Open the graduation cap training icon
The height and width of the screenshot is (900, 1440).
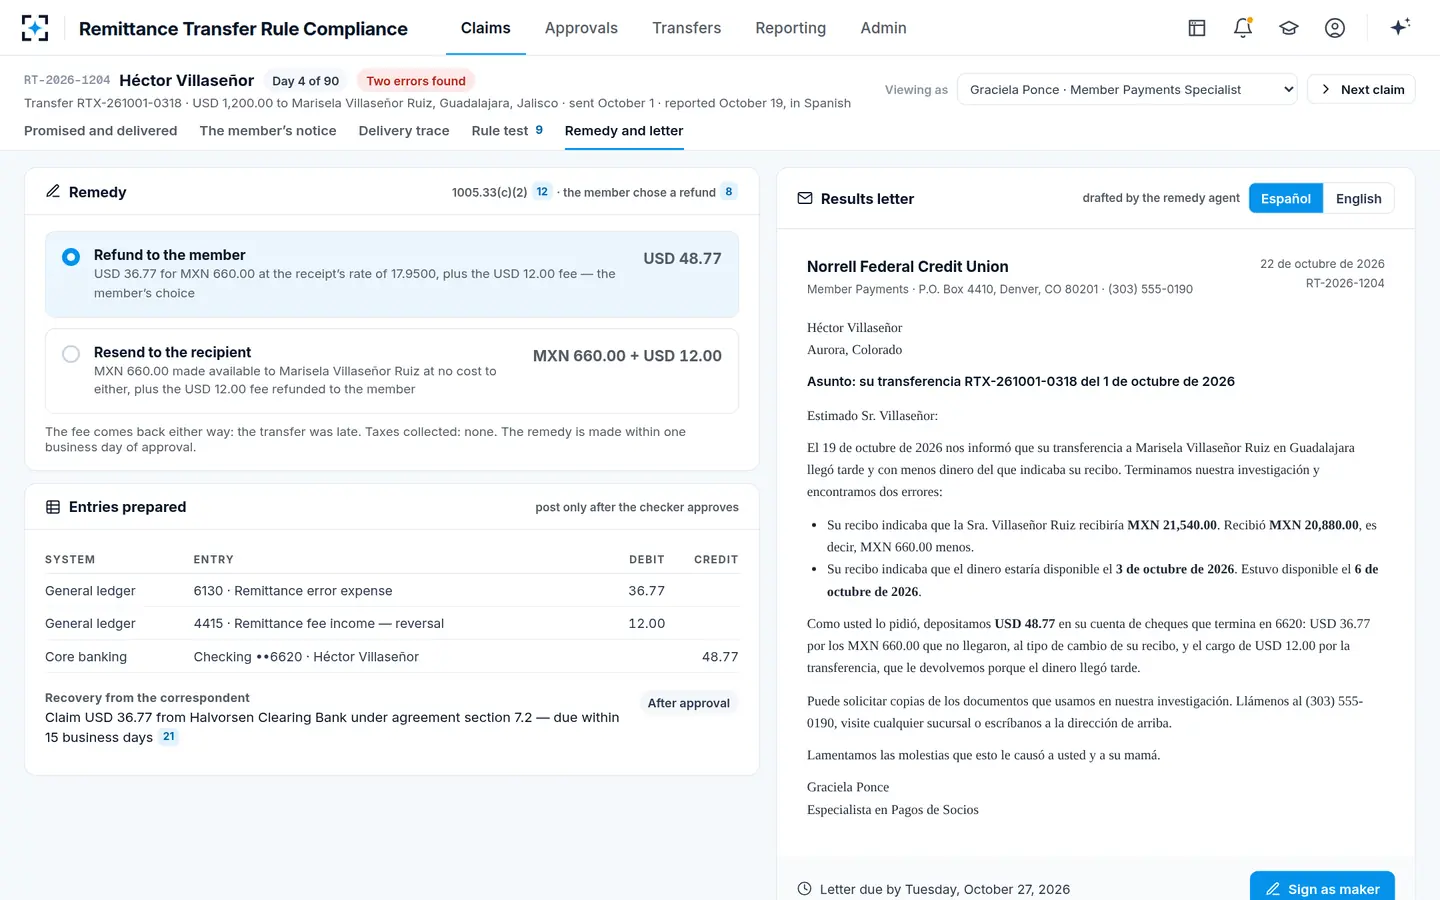coord(1289,28)
